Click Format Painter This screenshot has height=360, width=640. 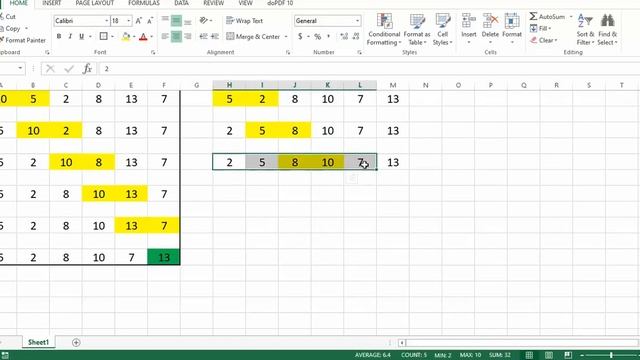pos(23,40)
